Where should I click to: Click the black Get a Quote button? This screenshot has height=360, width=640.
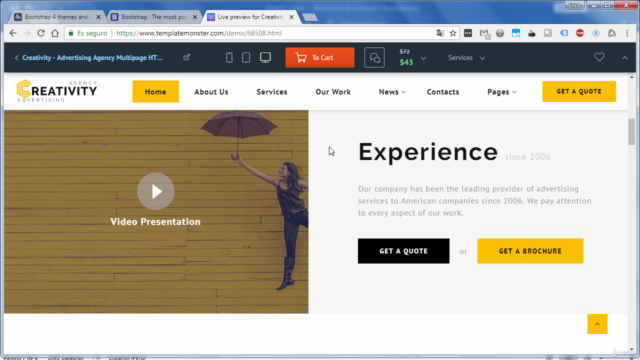(404, 251)
